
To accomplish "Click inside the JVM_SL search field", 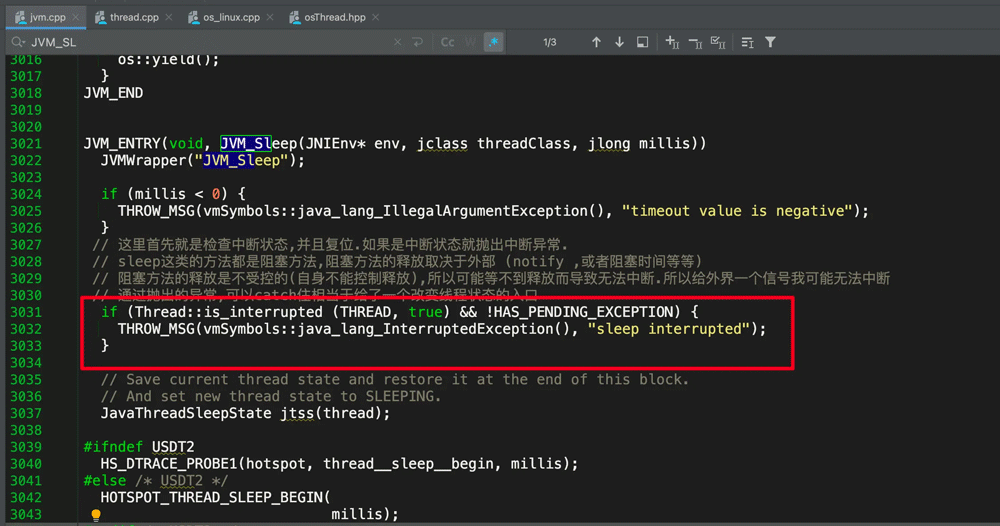I will click(x=200, y=42).
